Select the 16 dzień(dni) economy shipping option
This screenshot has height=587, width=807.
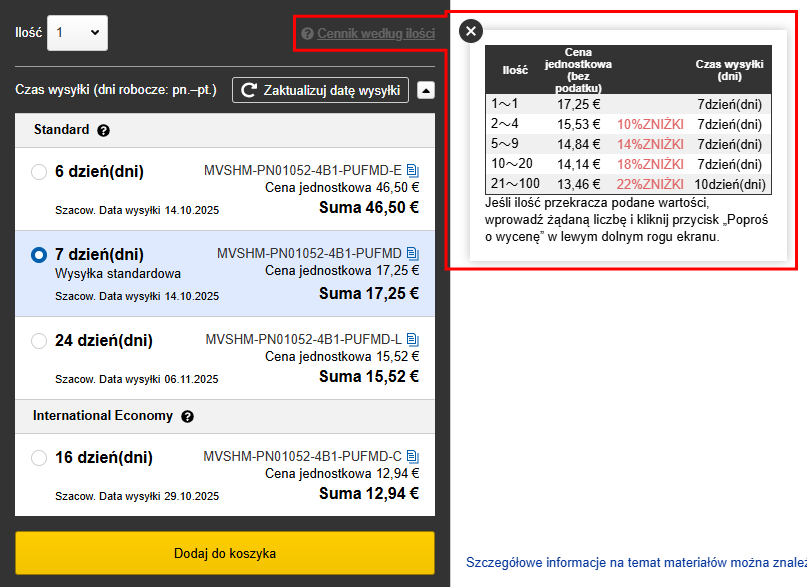tap(39, 458)
